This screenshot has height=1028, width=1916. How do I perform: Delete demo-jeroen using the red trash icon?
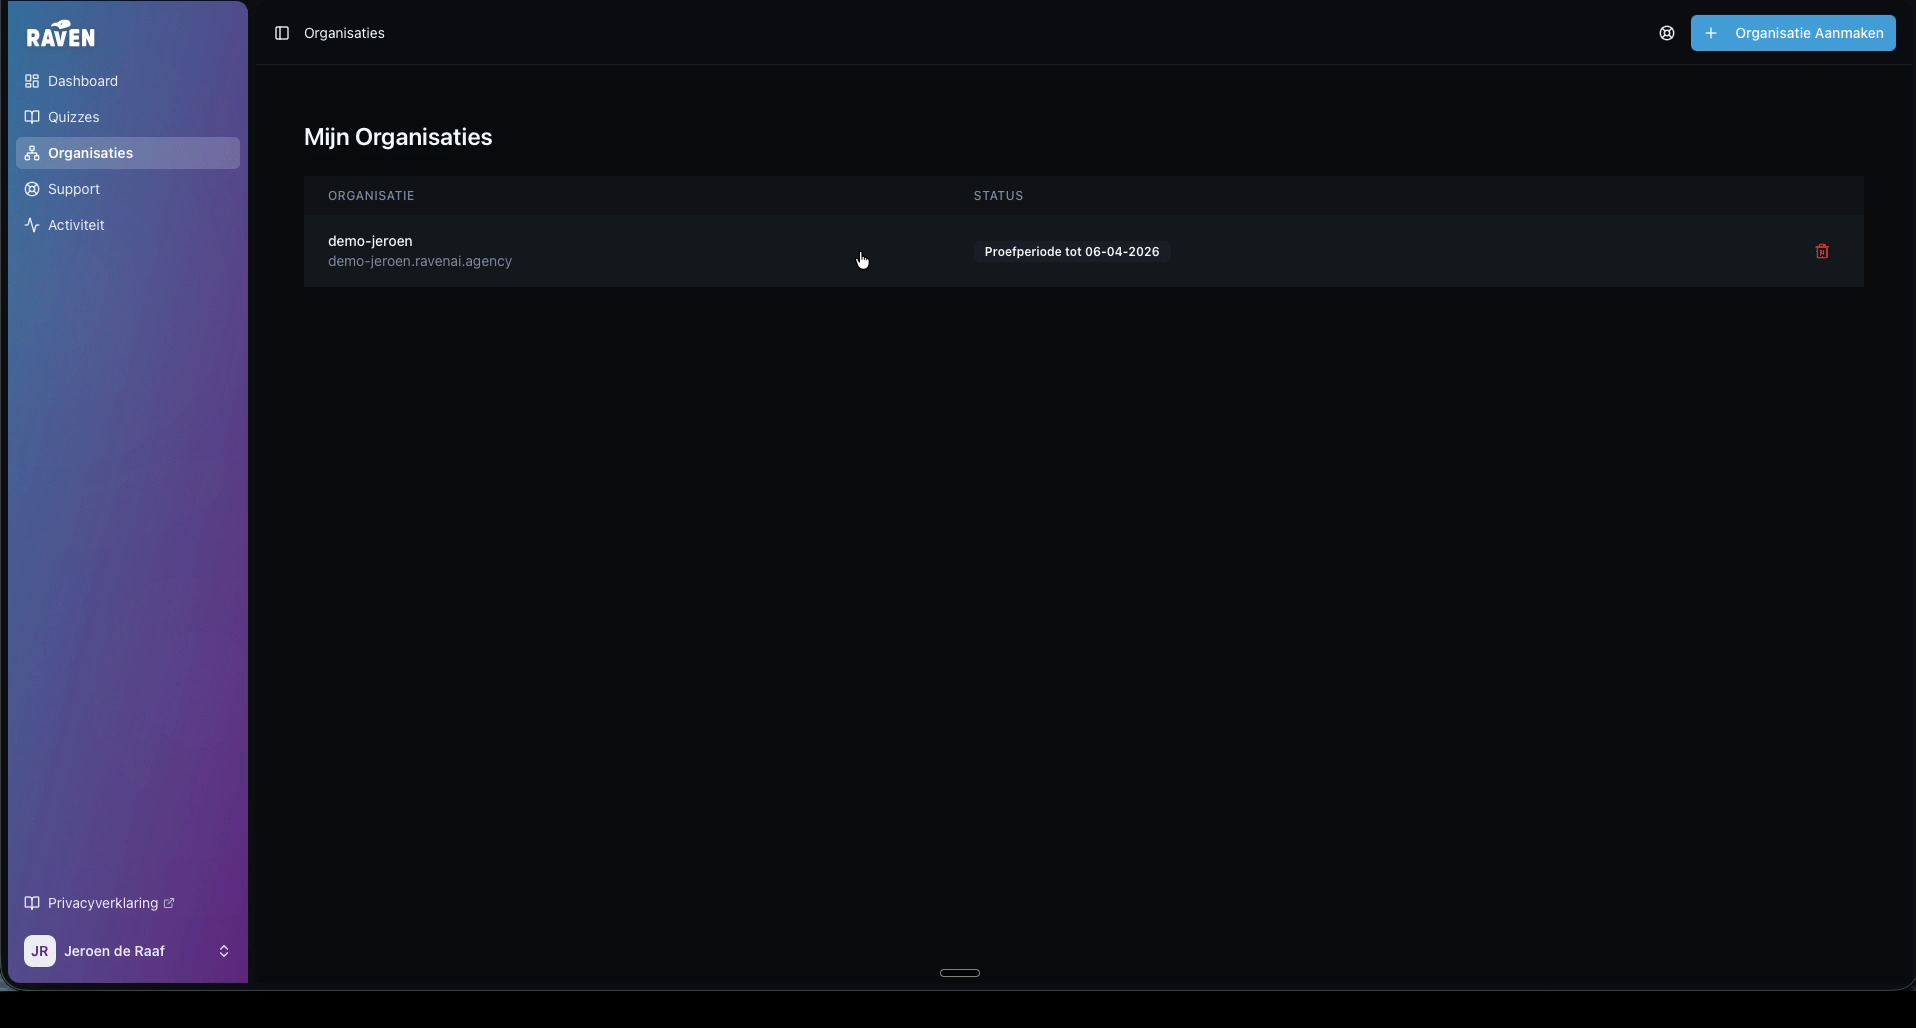[x=1821, y=252]
